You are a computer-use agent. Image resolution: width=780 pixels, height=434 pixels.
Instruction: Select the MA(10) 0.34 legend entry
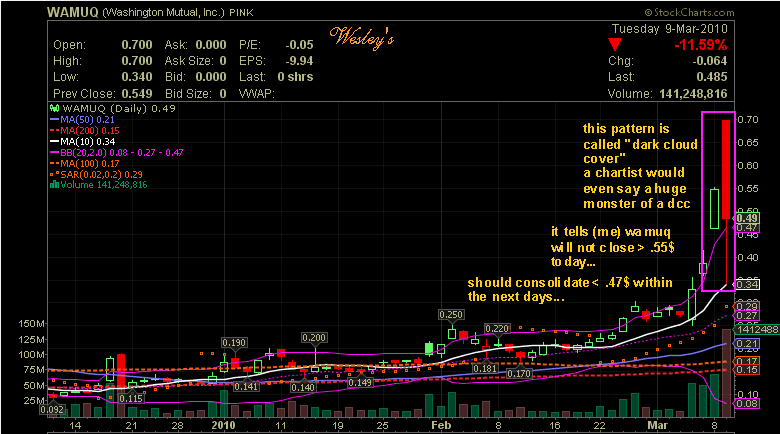[83, 141]
